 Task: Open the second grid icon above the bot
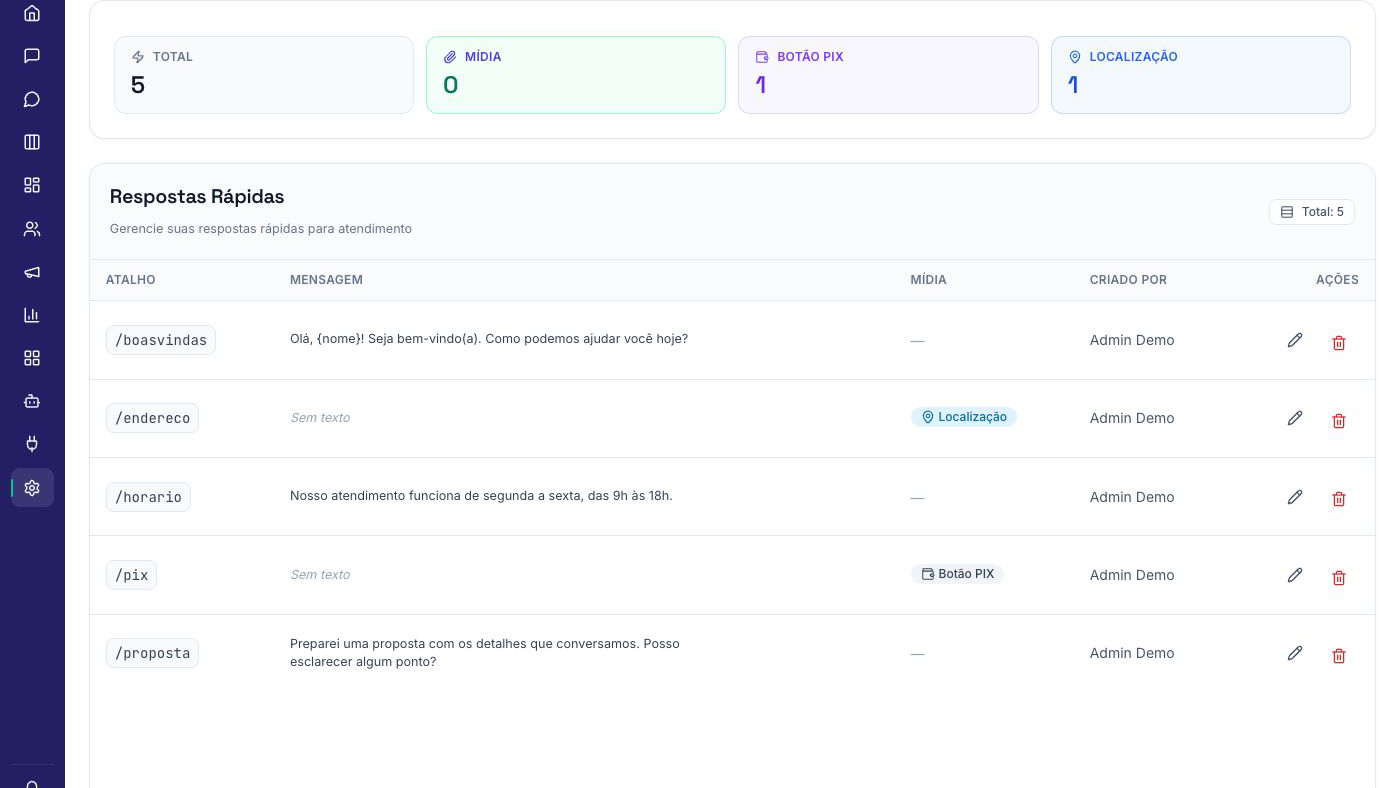(32, 358)
